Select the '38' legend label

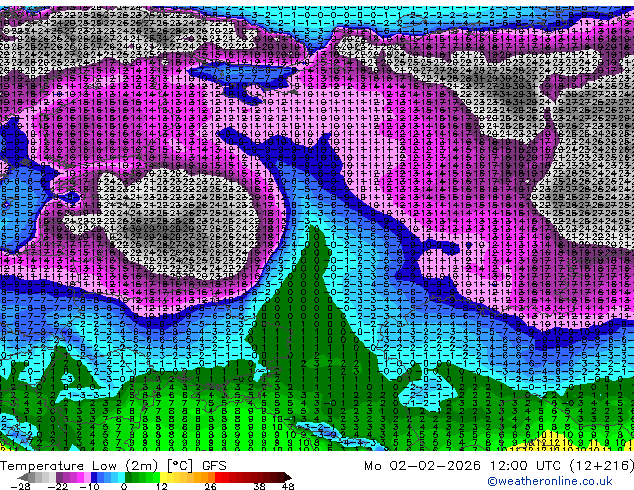point(260,486)
